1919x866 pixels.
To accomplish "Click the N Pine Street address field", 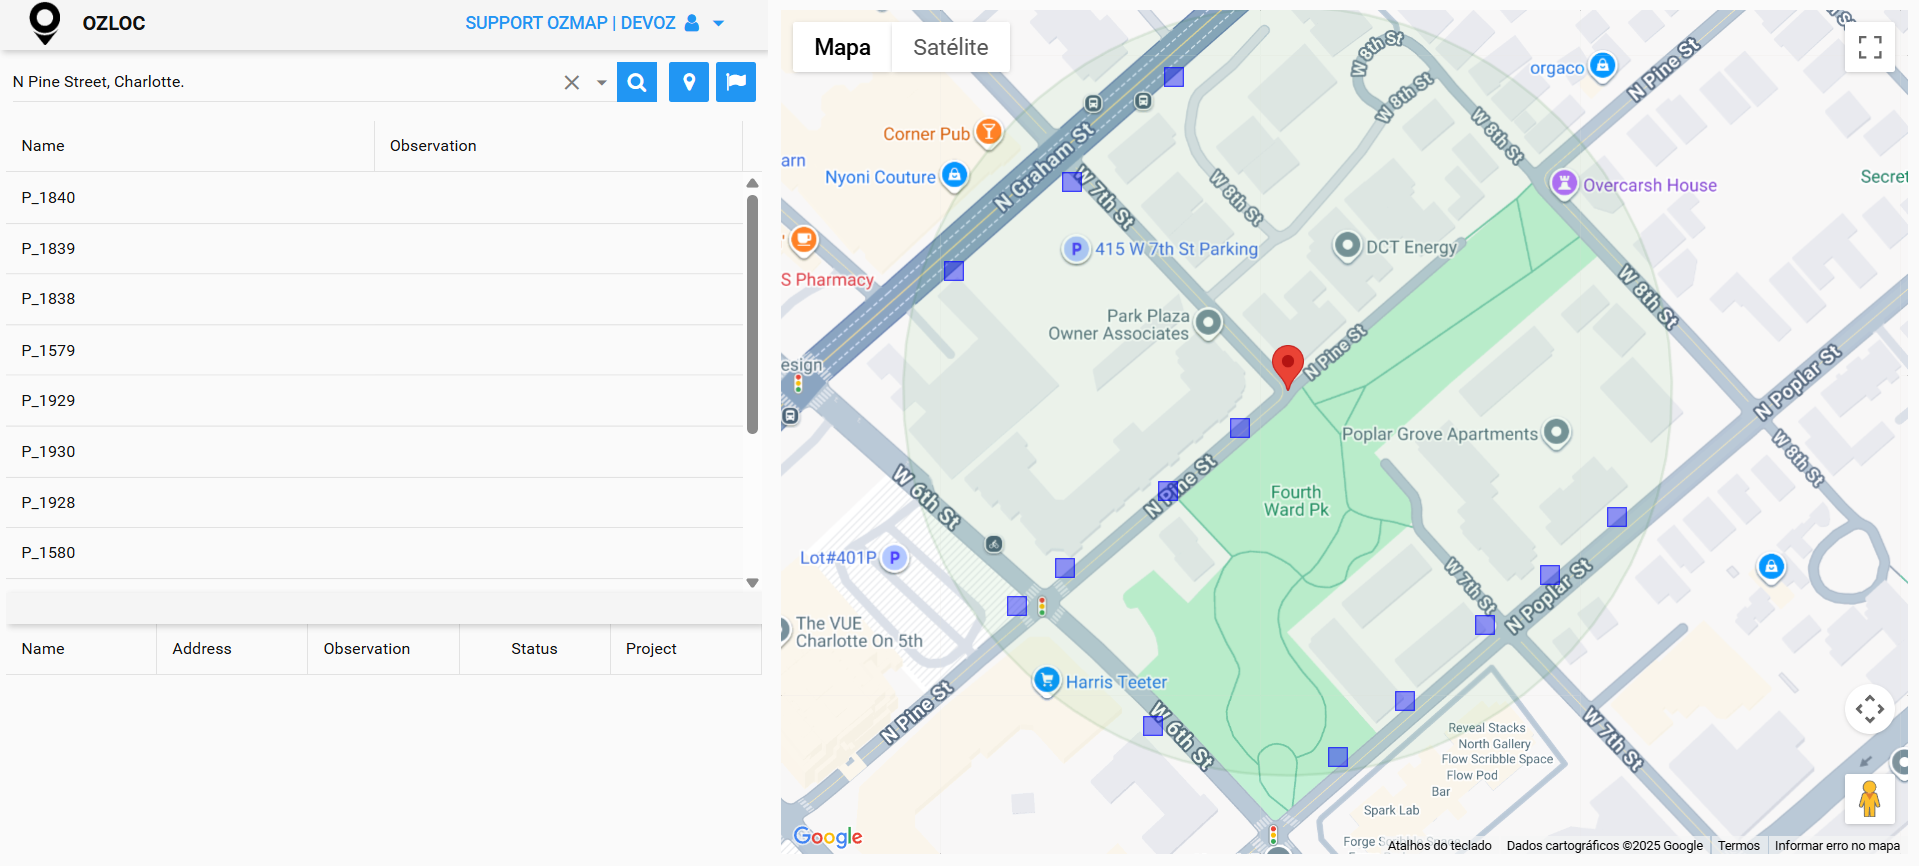I will [285, 82].
